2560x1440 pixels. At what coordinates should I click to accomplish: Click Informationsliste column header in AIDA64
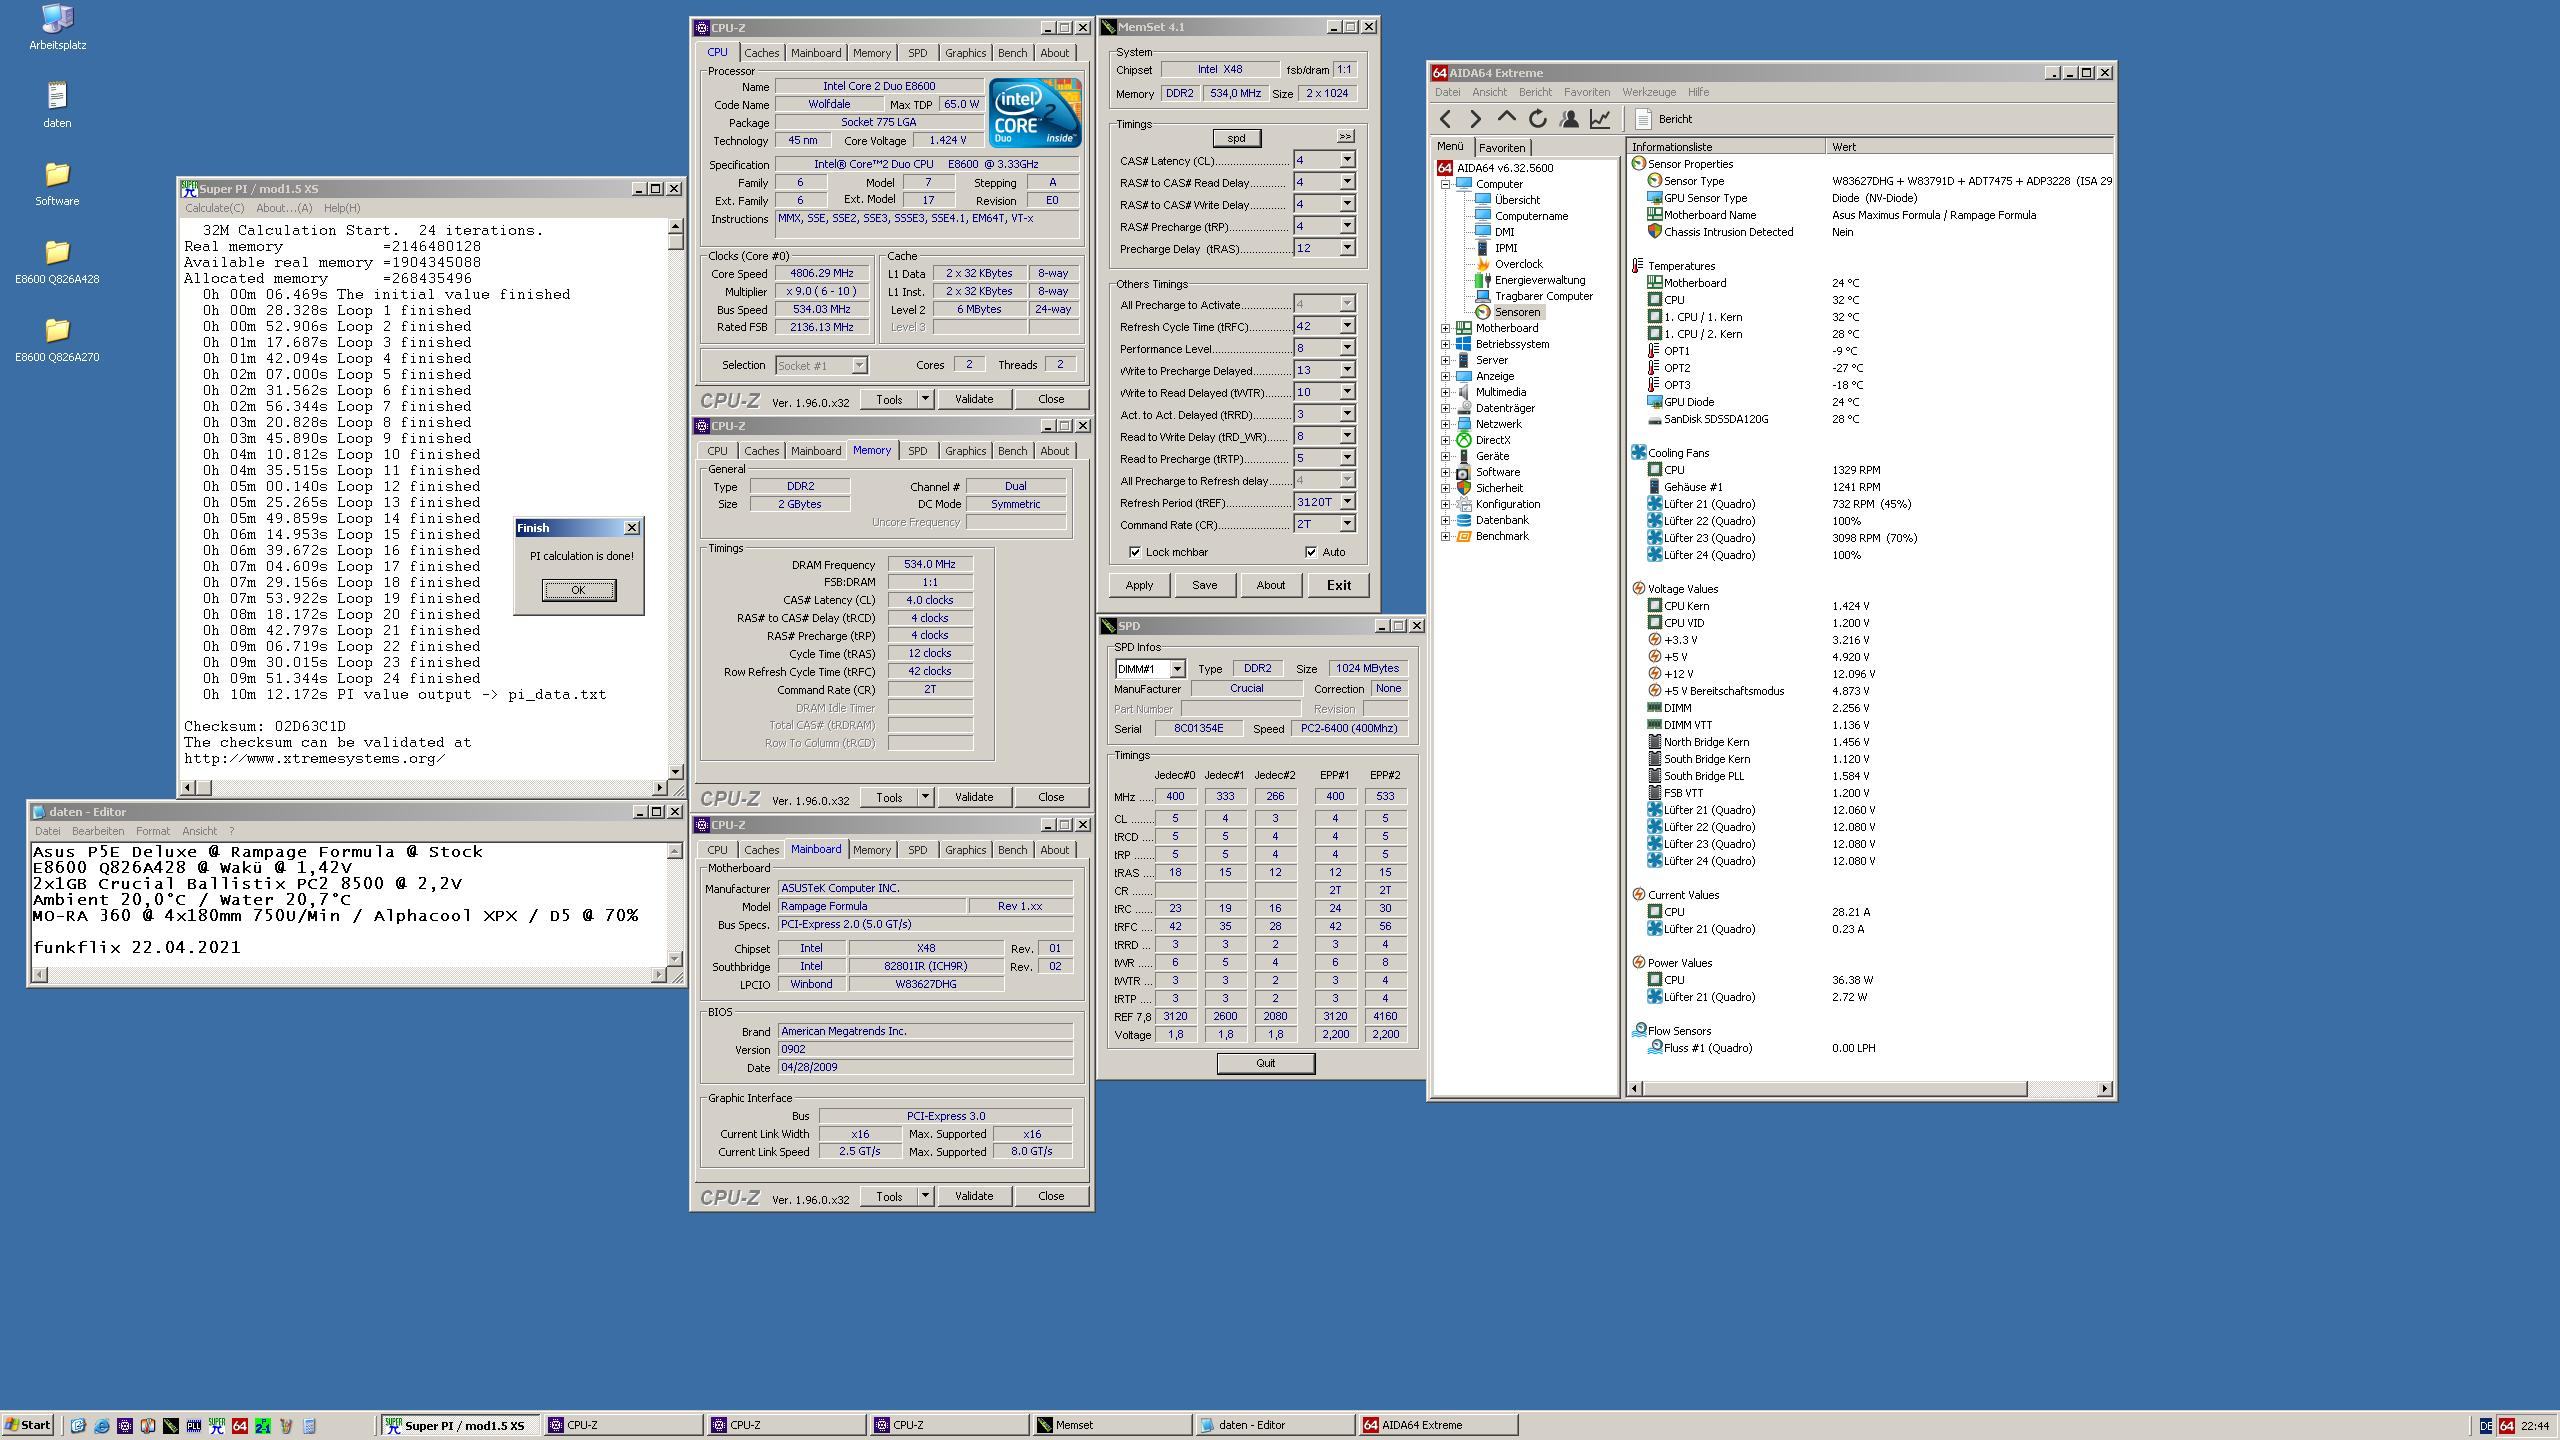(1725, 147)
